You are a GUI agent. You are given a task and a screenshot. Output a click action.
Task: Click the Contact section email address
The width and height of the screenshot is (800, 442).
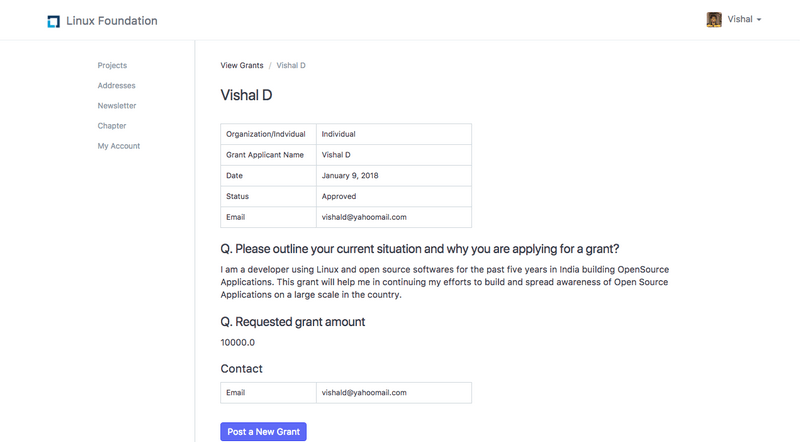(364, 393)
